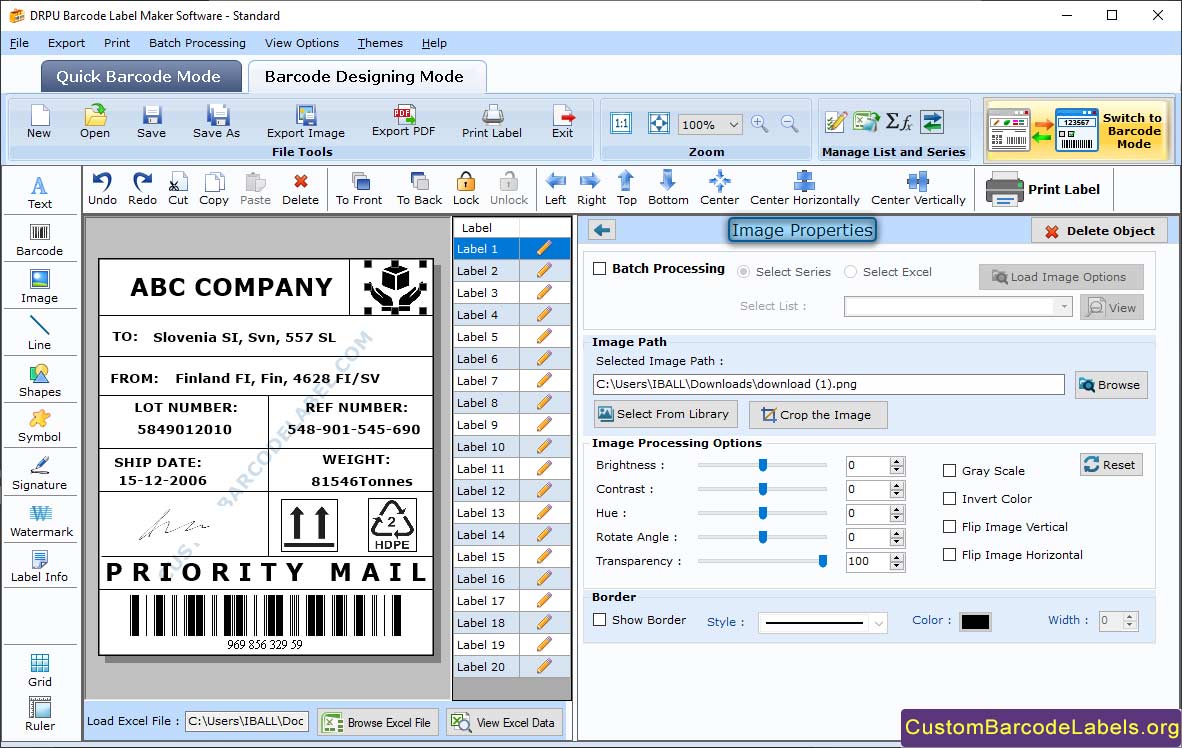
Task: Bring object To Front
Action: tap(359, 188)
